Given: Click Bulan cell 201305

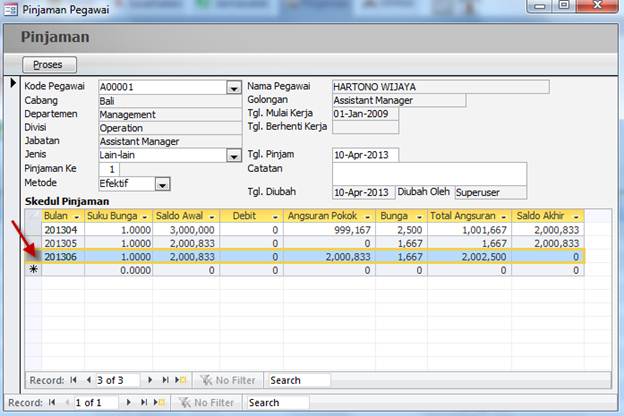Looking at the screenshot, I should [63, 243].
